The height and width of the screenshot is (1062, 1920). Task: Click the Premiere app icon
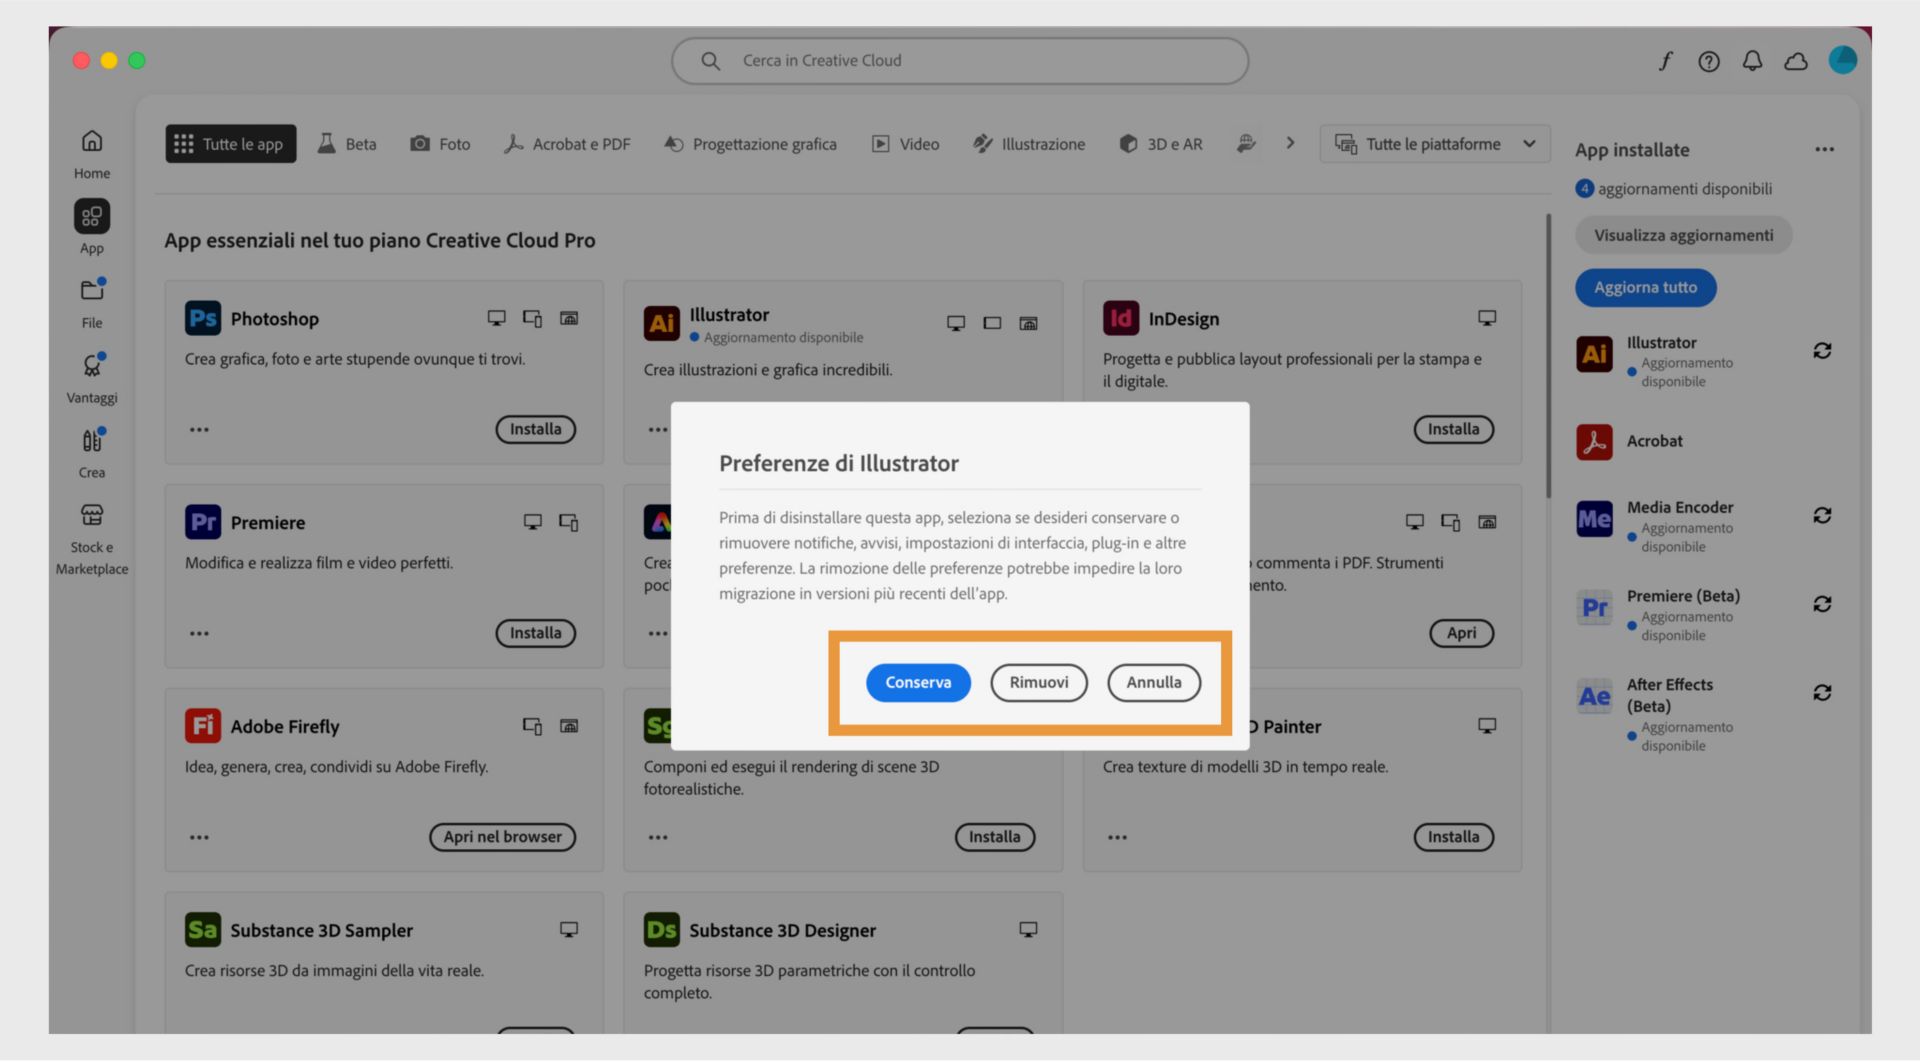[x=203, y=522]
